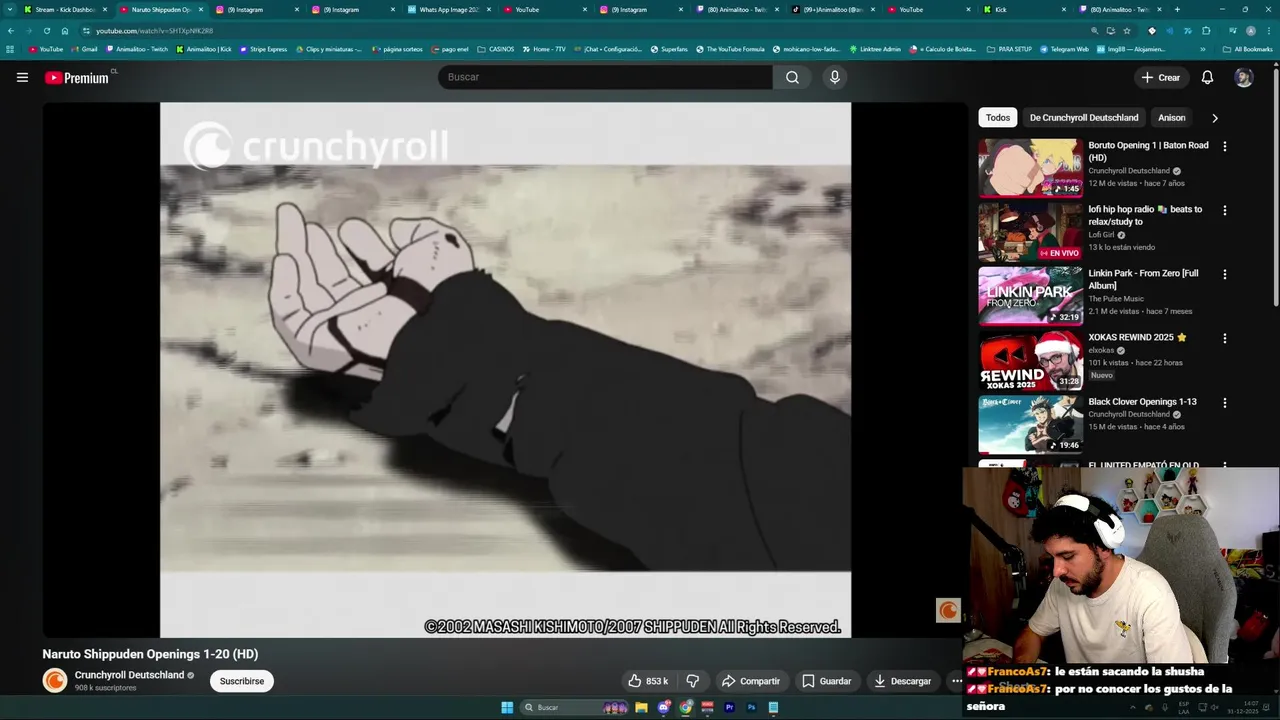The image size is (1280, 720).
Task: Go back in the browser
Action: 11,31
